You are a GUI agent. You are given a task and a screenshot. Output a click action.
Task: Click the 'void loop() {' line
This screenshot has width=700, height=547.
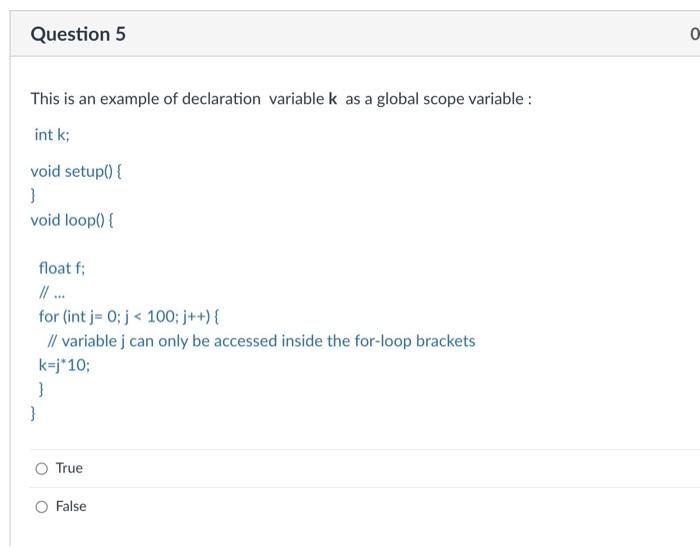(x=72, y=220)
